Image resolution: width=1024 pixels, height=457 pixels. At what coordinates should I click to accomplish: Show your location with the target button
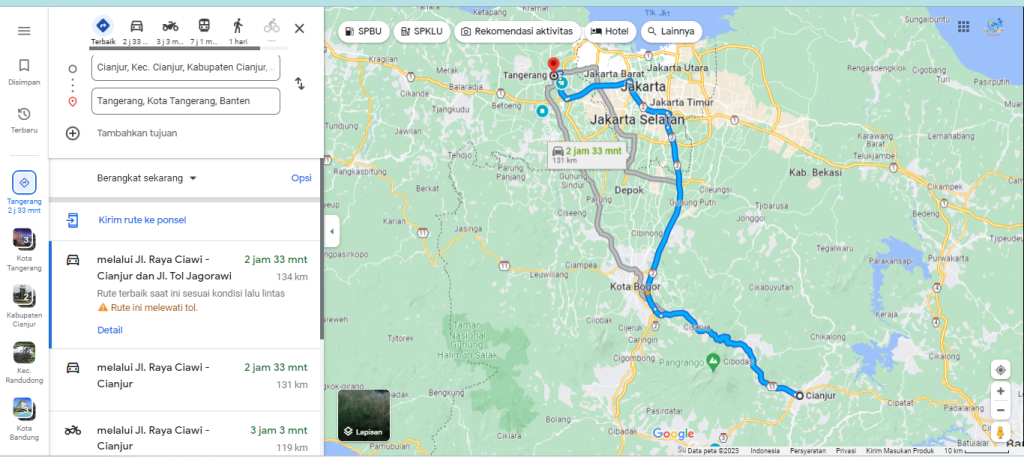click(x=1000, y=370)
